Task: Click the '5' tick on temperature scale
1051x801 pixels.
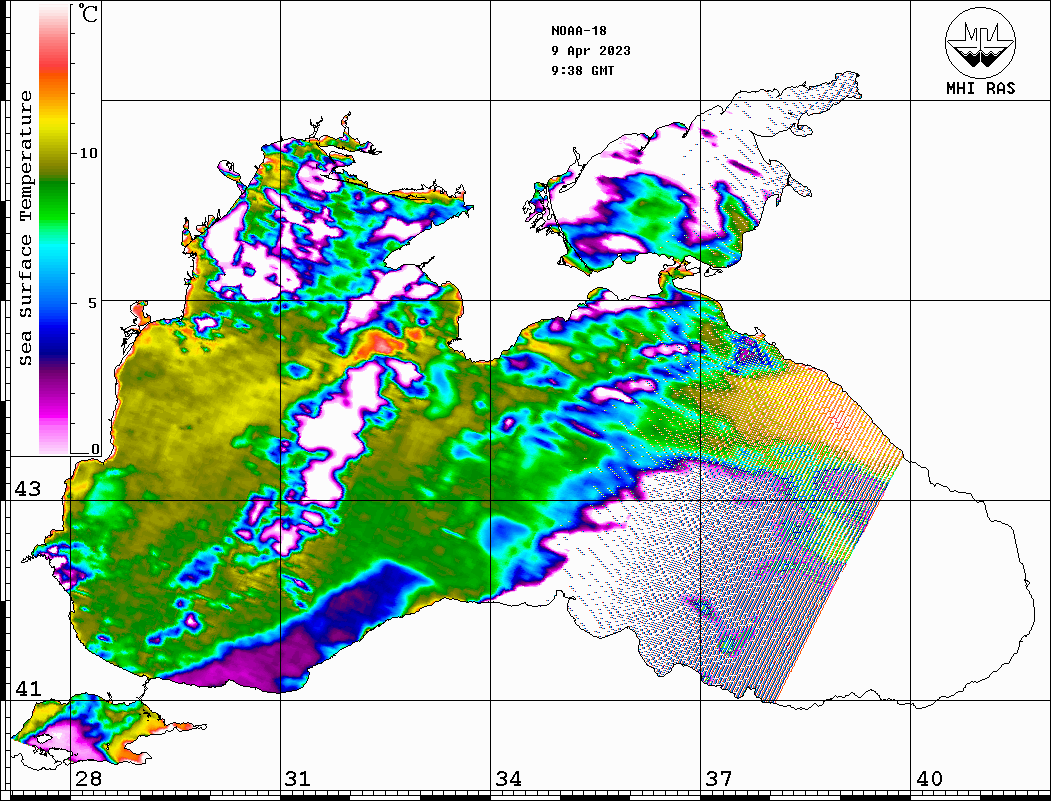Action: (x=92, y=303)
